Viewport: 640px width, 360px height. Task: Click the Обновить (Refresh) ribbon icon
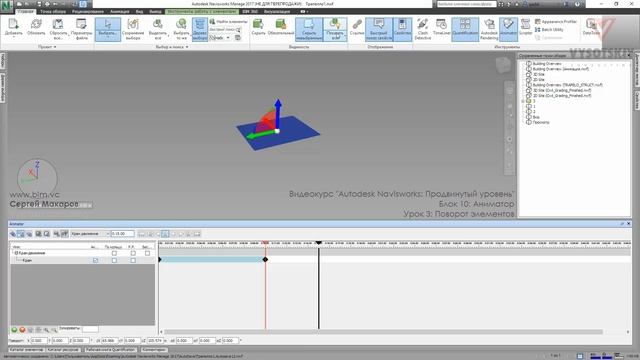pos(36,28)
